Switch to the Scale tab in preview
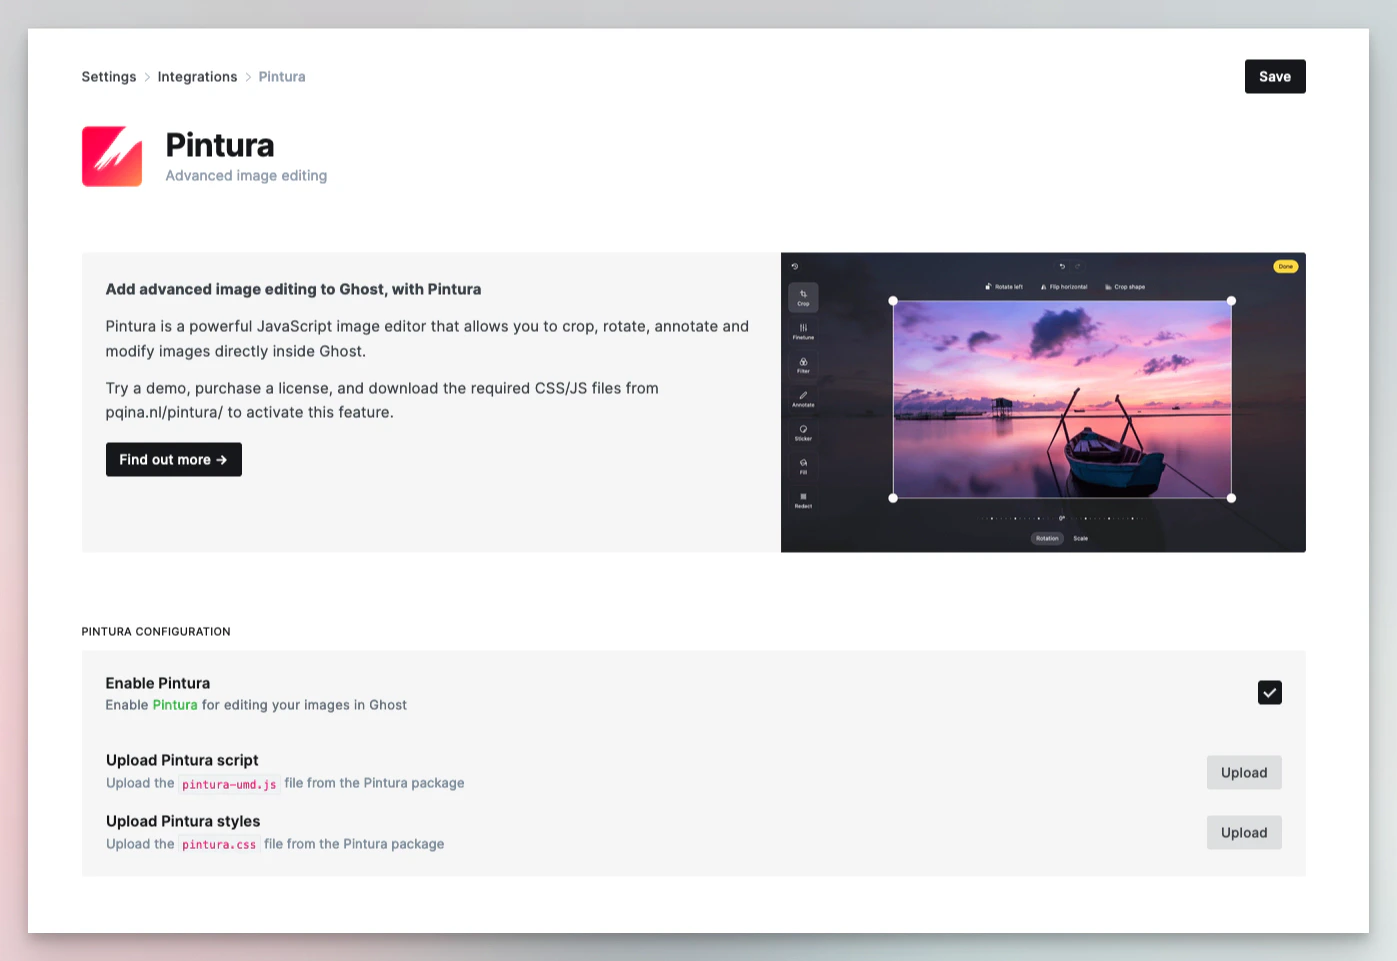Image resolution: width=1397 pixels, height=961 pixels. (x=1081, y=538)
